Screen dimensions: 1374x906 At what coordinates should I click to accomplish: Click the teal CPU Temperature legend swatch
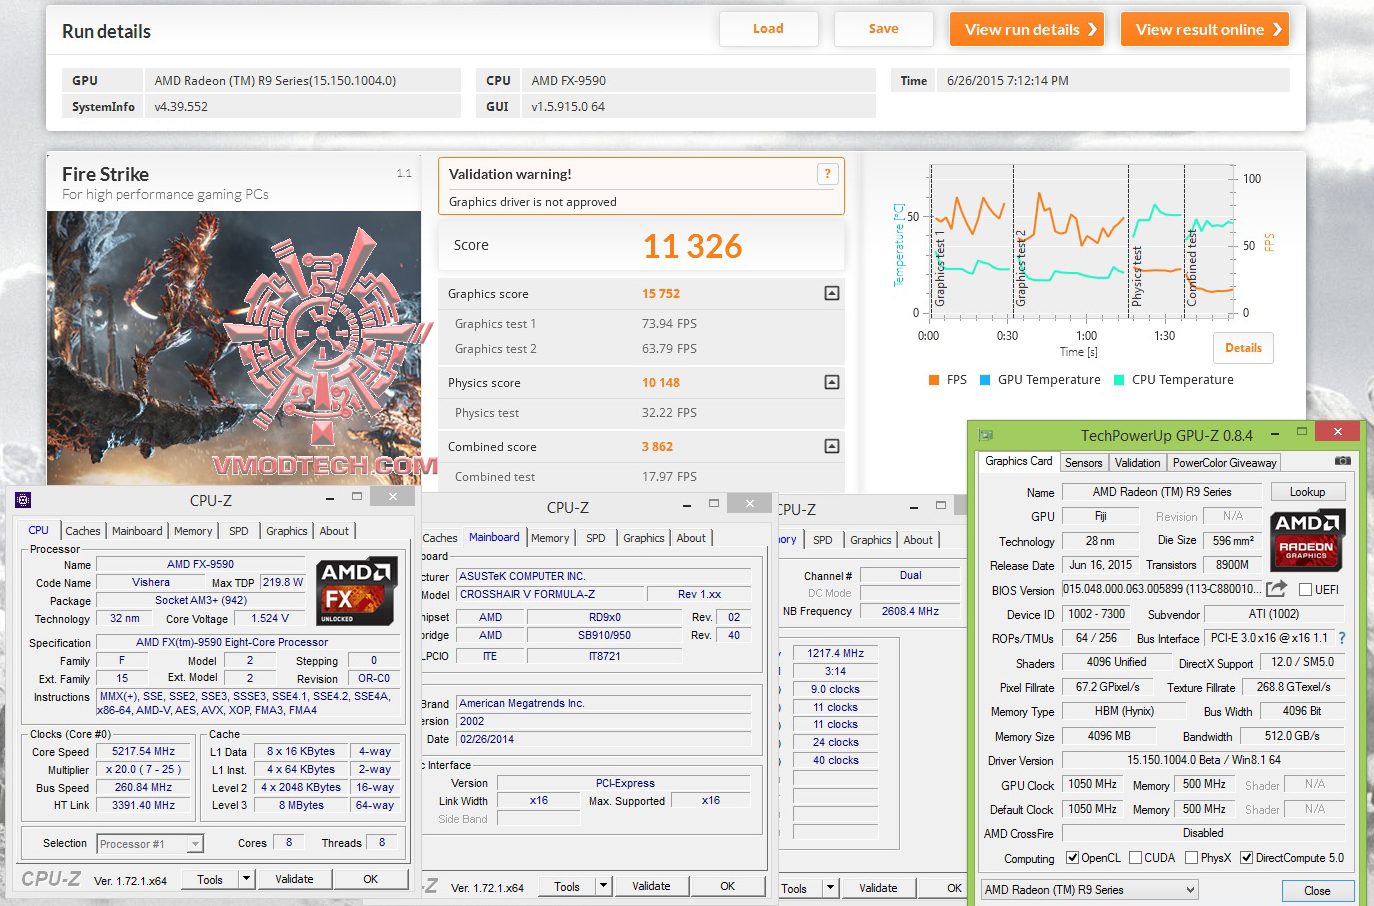[1119, 380]
